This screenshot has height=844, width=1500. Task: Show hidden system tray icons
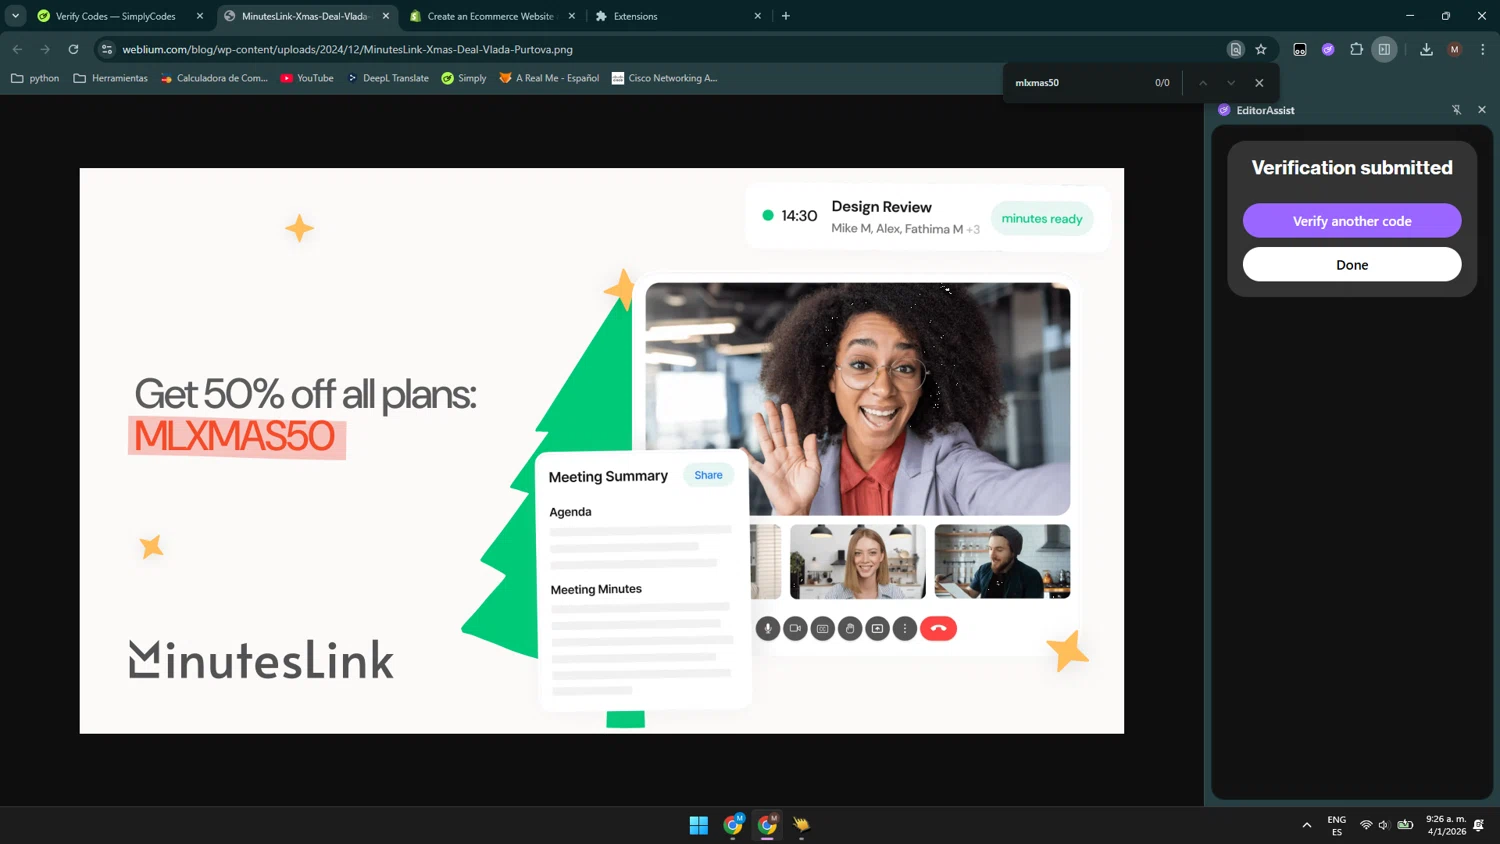[1306, 825]
